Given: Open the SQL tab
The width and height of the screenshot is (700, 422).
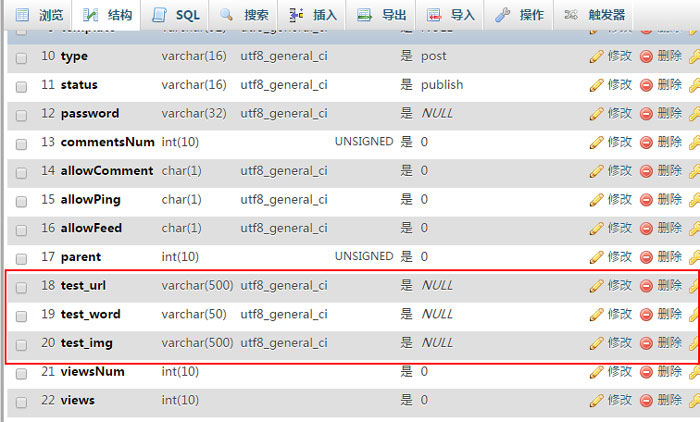Looking at the screenshot, I should [176, 15].
